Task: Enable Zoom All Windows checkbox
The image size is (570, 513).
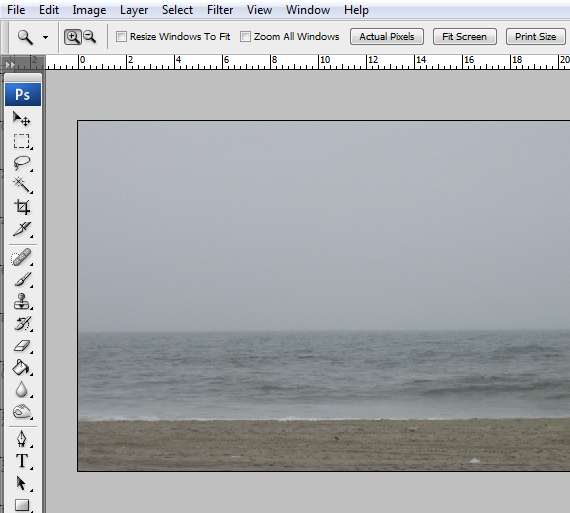Action: tap(245, 37)
